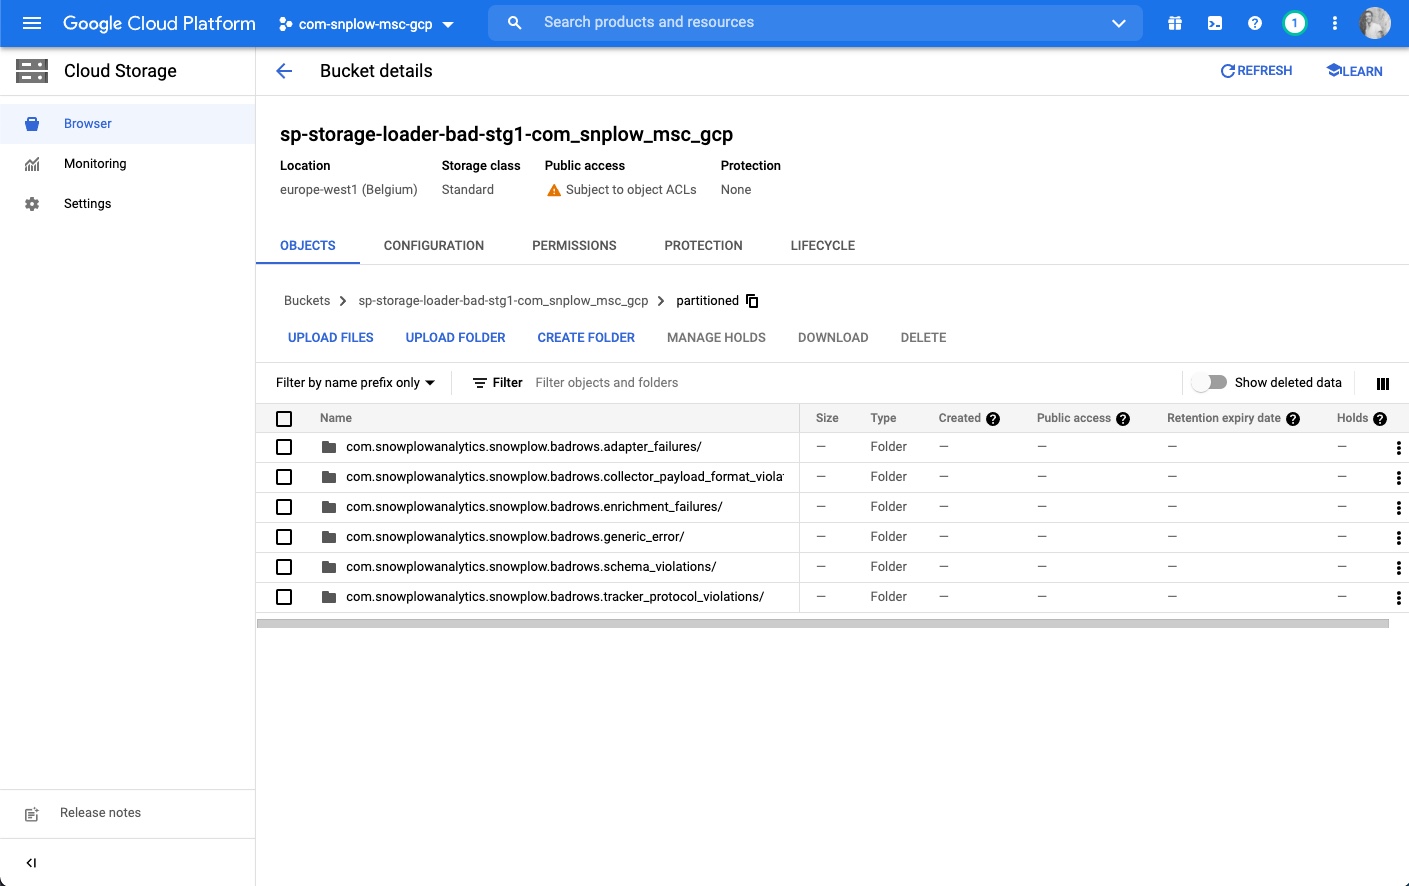This screenshot has width=1409, height=886.
Task: Toggle Show deleted data switch
Action: pyautogui.click(x=1209, y=382)
